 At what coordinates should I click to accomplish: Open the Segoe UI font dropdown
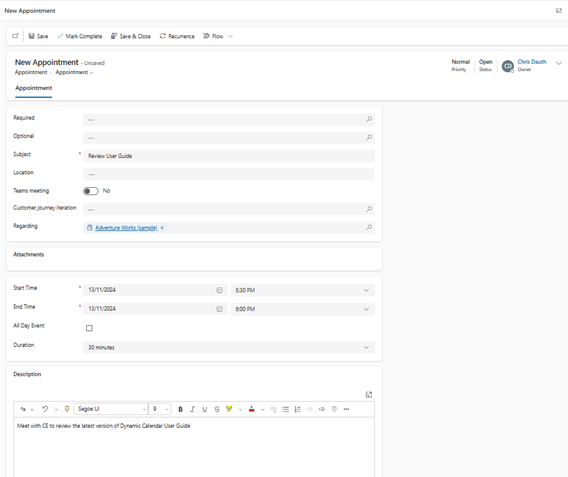point(111,409)
